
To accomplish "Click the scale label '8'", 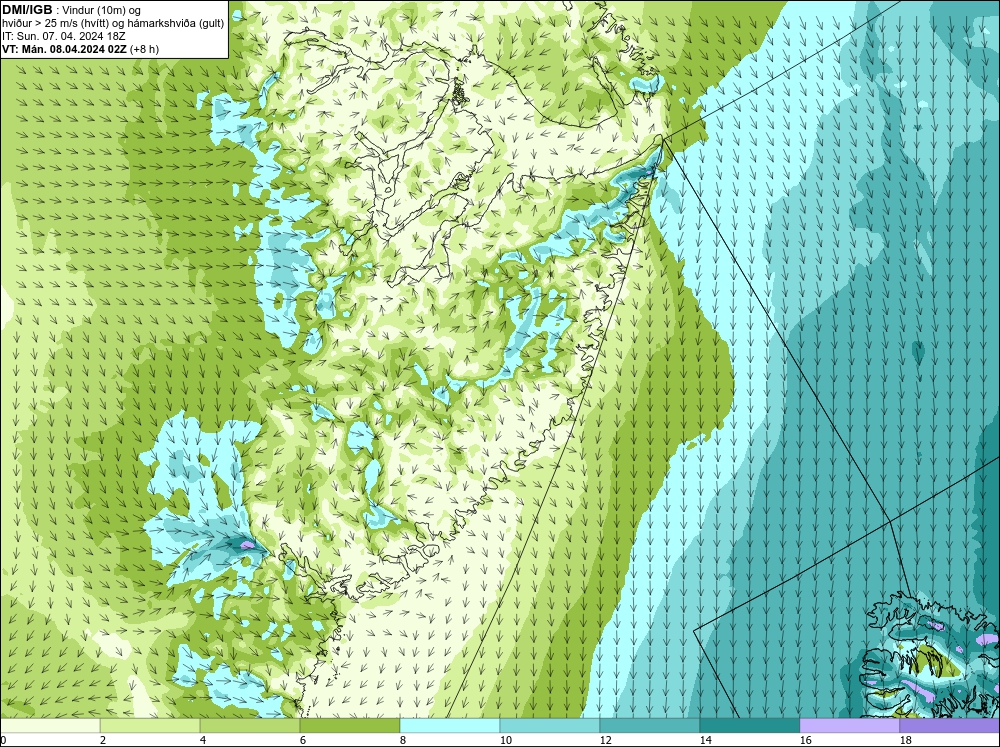I will click(404, 740).
